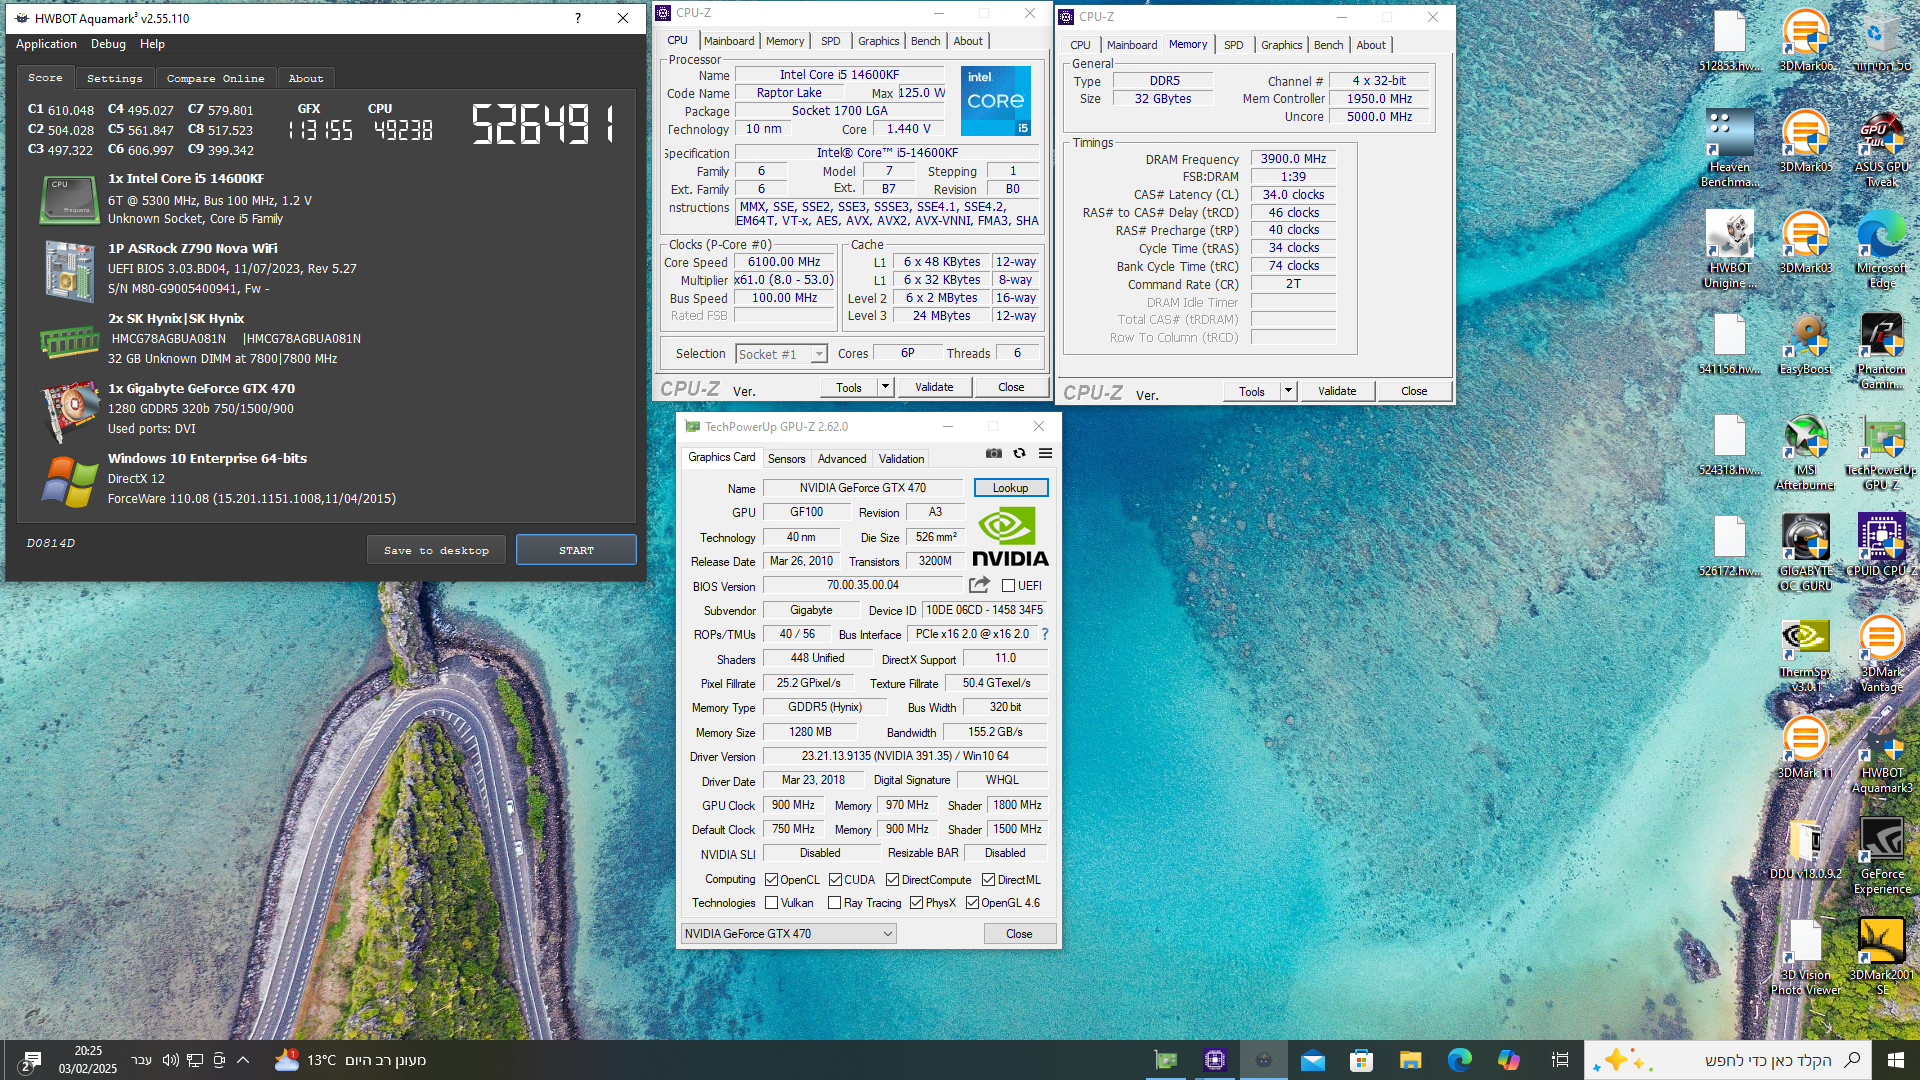Toggle DirectML checkbox
1920x1080 pixels.
coord(988,880)
